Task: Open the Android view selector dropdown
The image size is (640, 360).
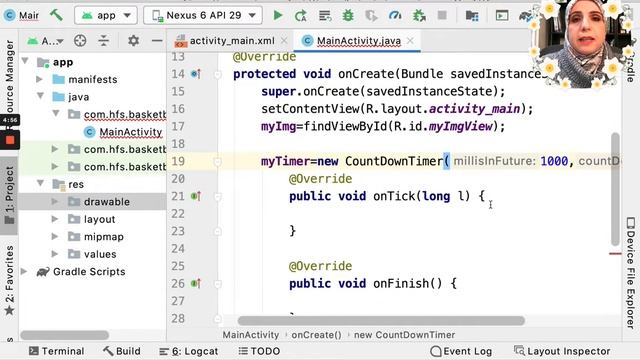Action: pos(45,40)
